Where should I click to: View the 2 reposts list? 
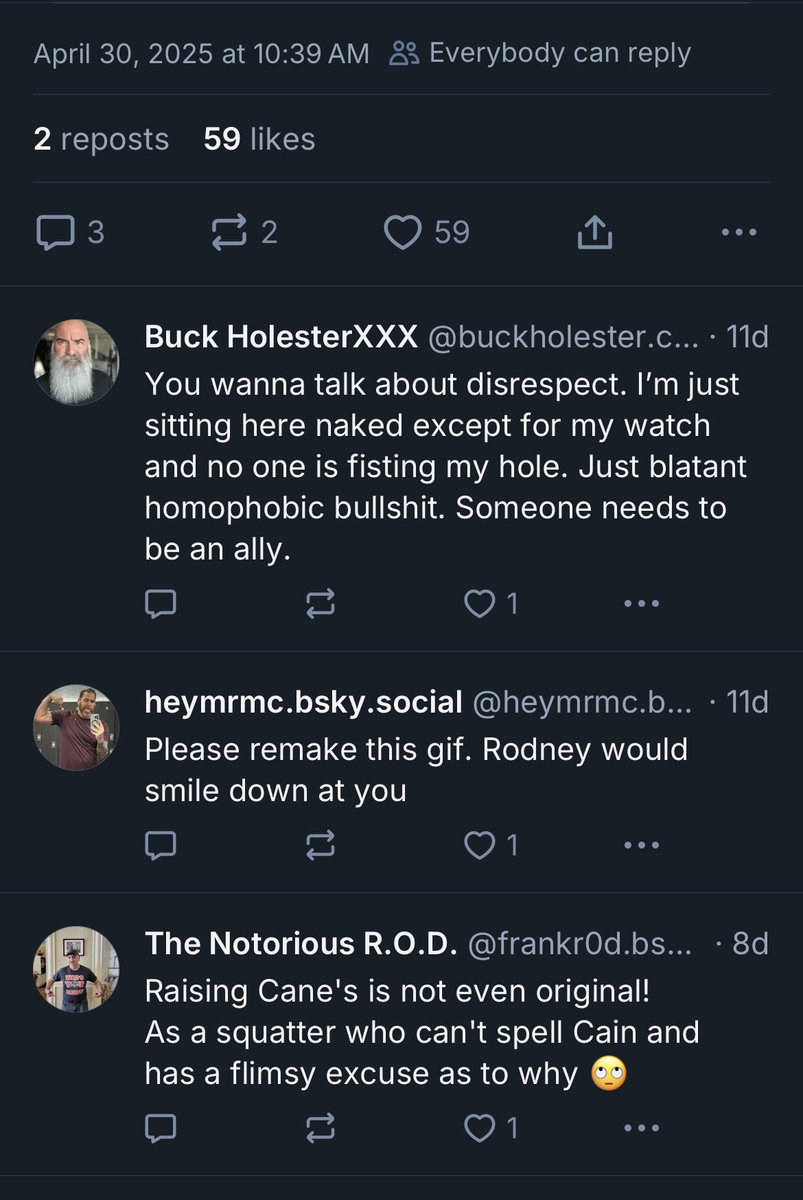point(101,139)
